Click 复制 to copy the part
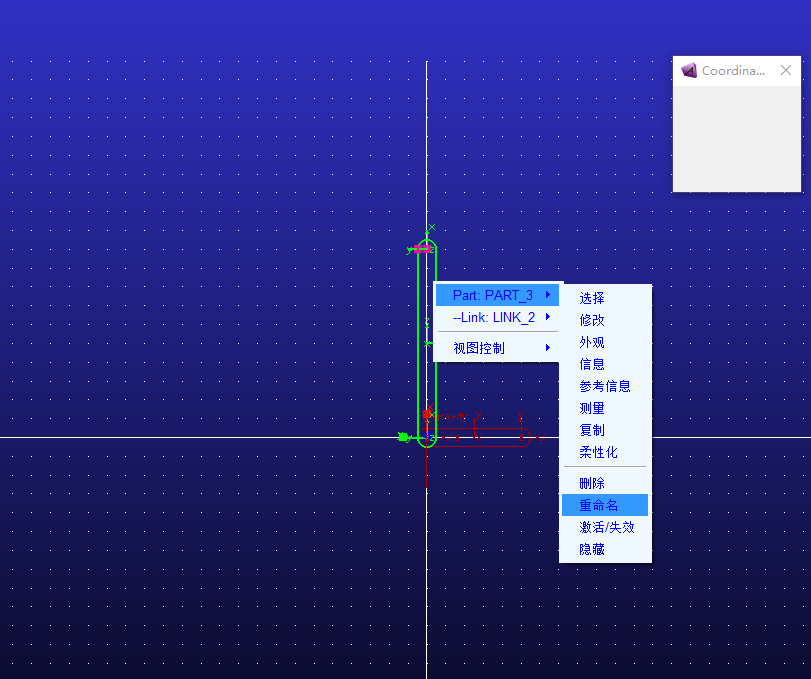This screenshot has width=811, height=679. [592, 430]
